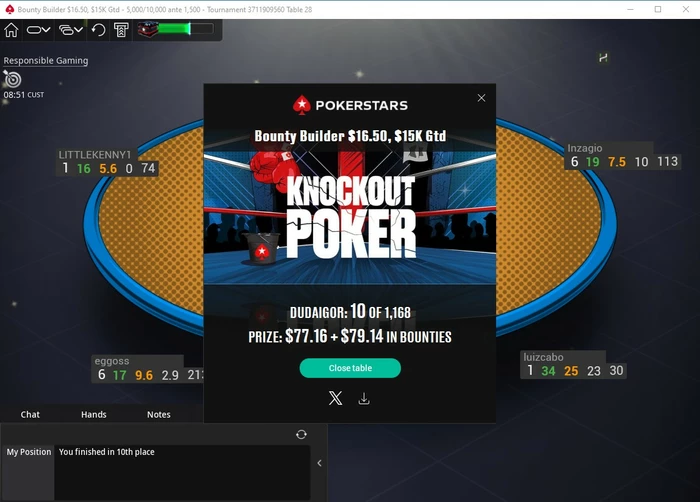Click the green Close table button
The width and height of the screenshot is (700, 502).
350,368
